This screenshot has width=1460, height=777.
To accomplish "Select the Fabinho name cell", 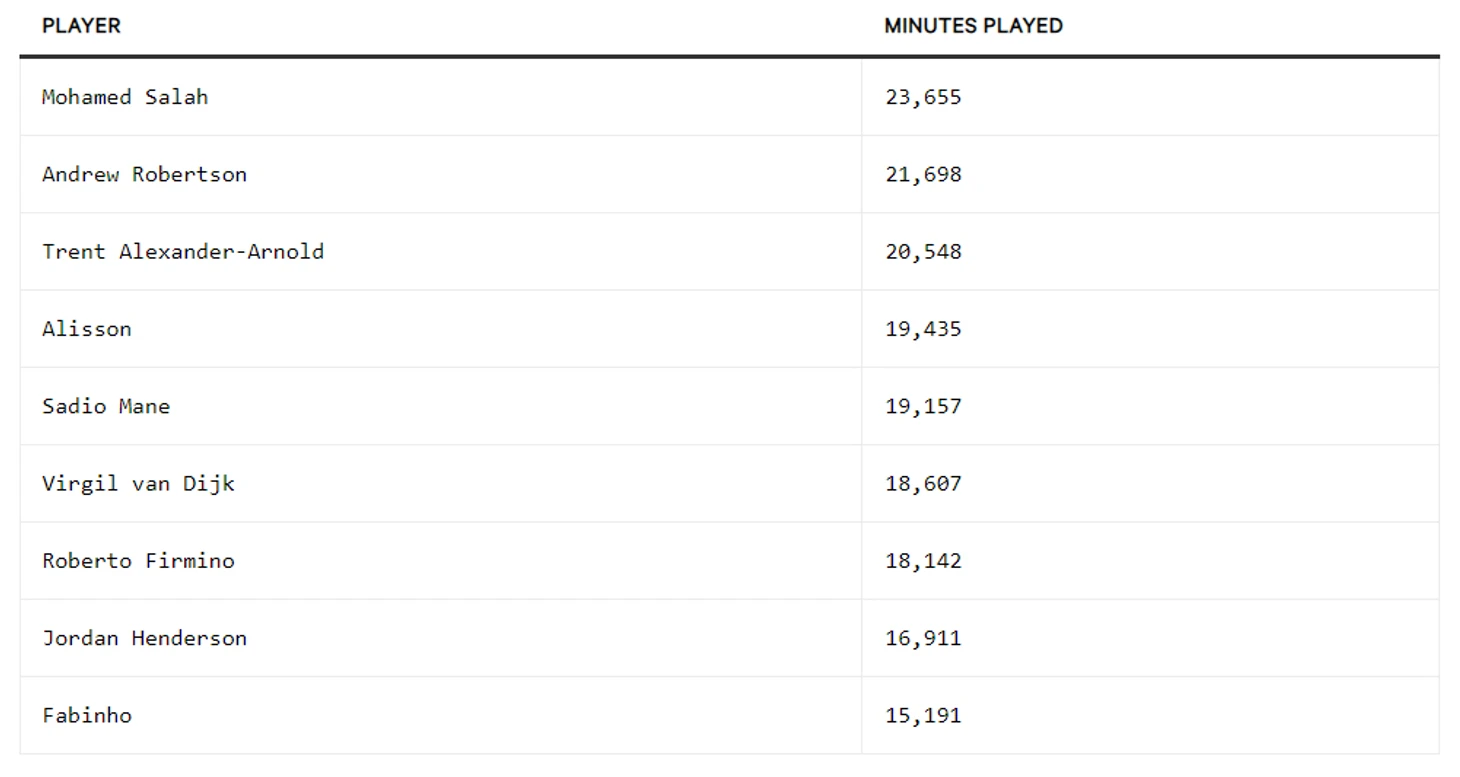I will (87, 715).
